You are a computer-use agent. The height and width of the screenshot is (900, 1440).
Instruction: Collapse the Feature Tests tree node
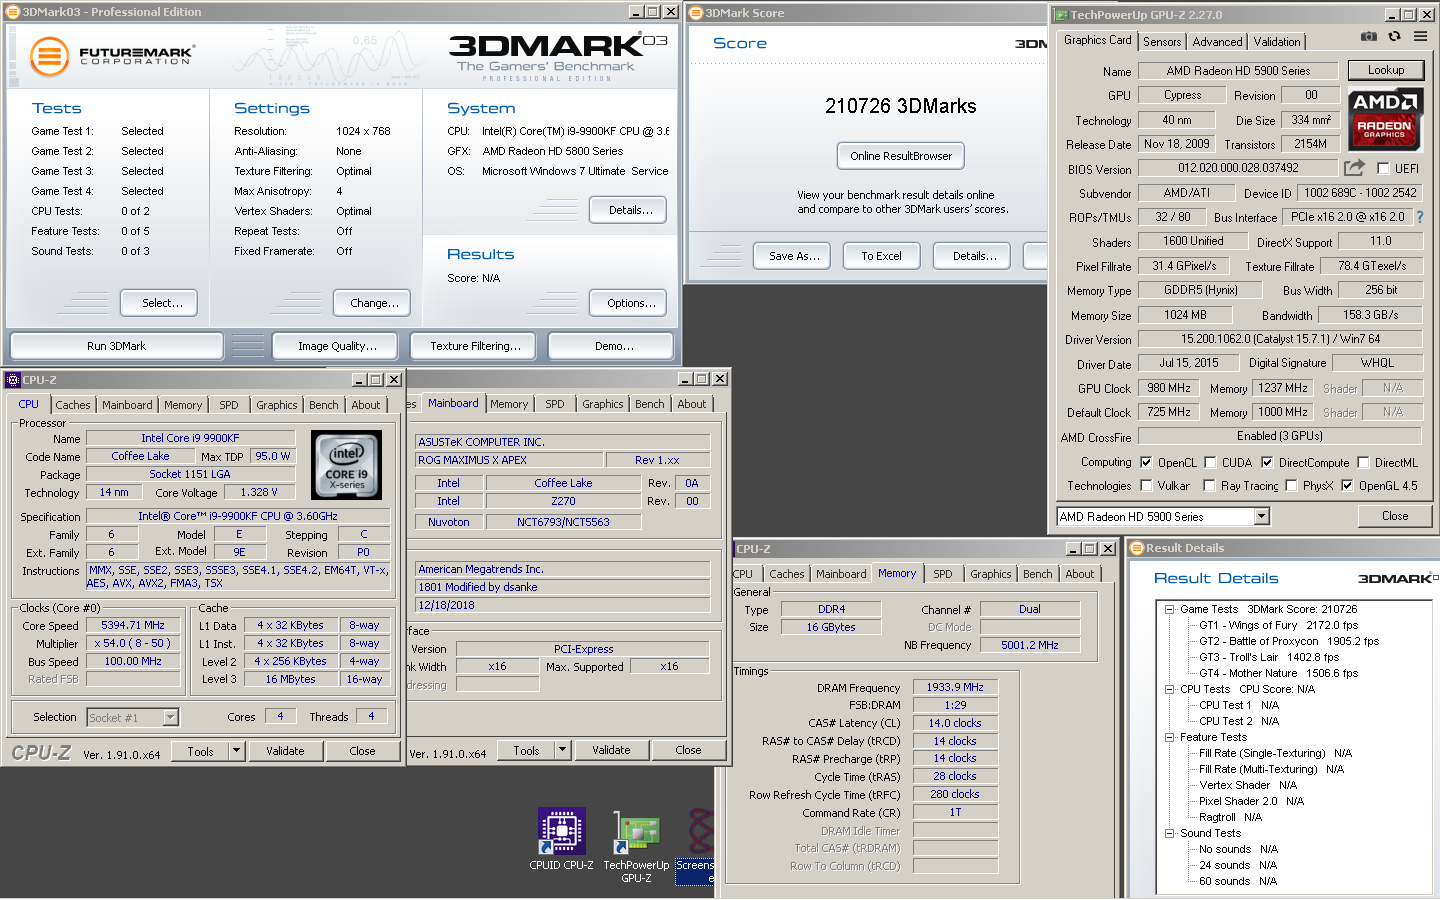[1169, 737]
